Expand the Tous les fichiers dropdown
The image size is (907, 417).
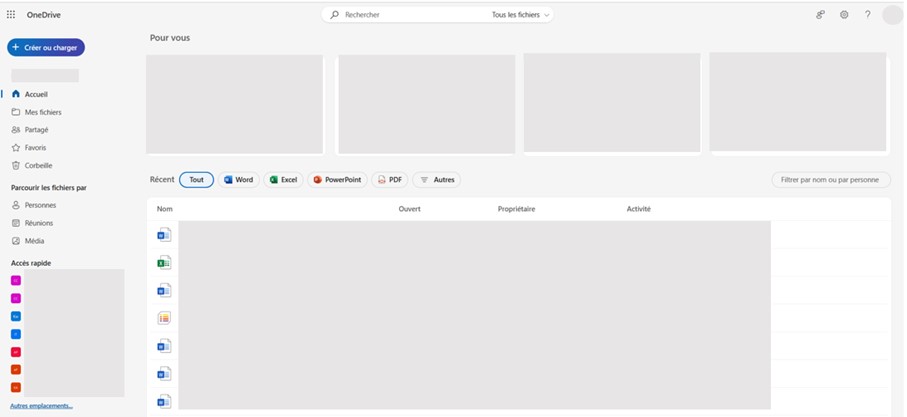tap(521, 15)
